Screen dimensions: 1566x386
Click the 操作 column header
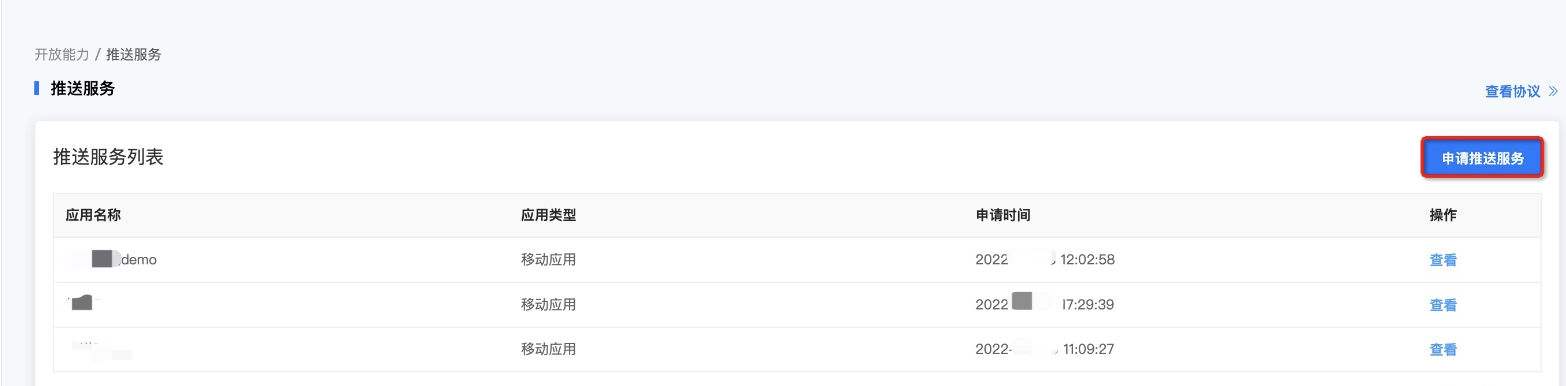pos(1443,215)
